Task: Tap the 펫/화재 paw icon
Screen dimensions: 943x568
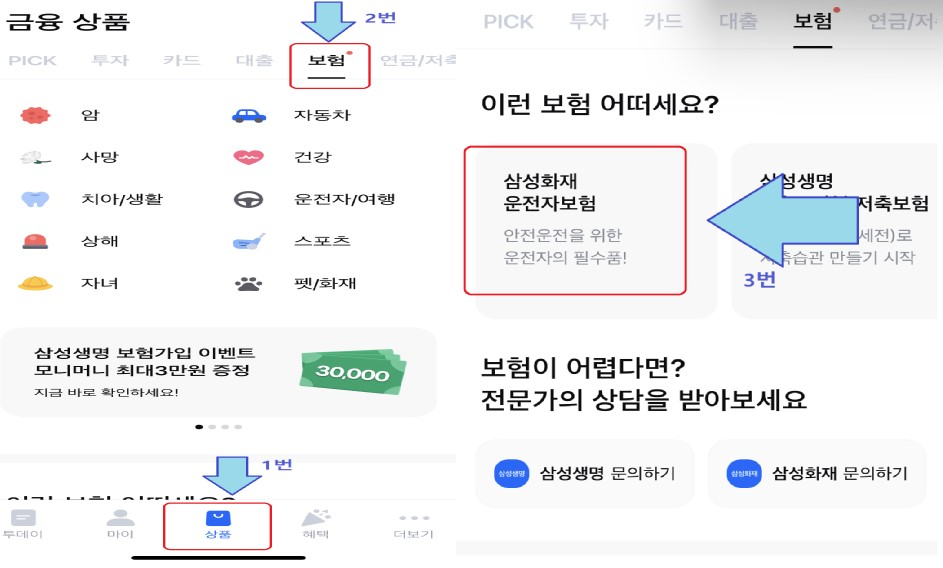Action: 248,283
